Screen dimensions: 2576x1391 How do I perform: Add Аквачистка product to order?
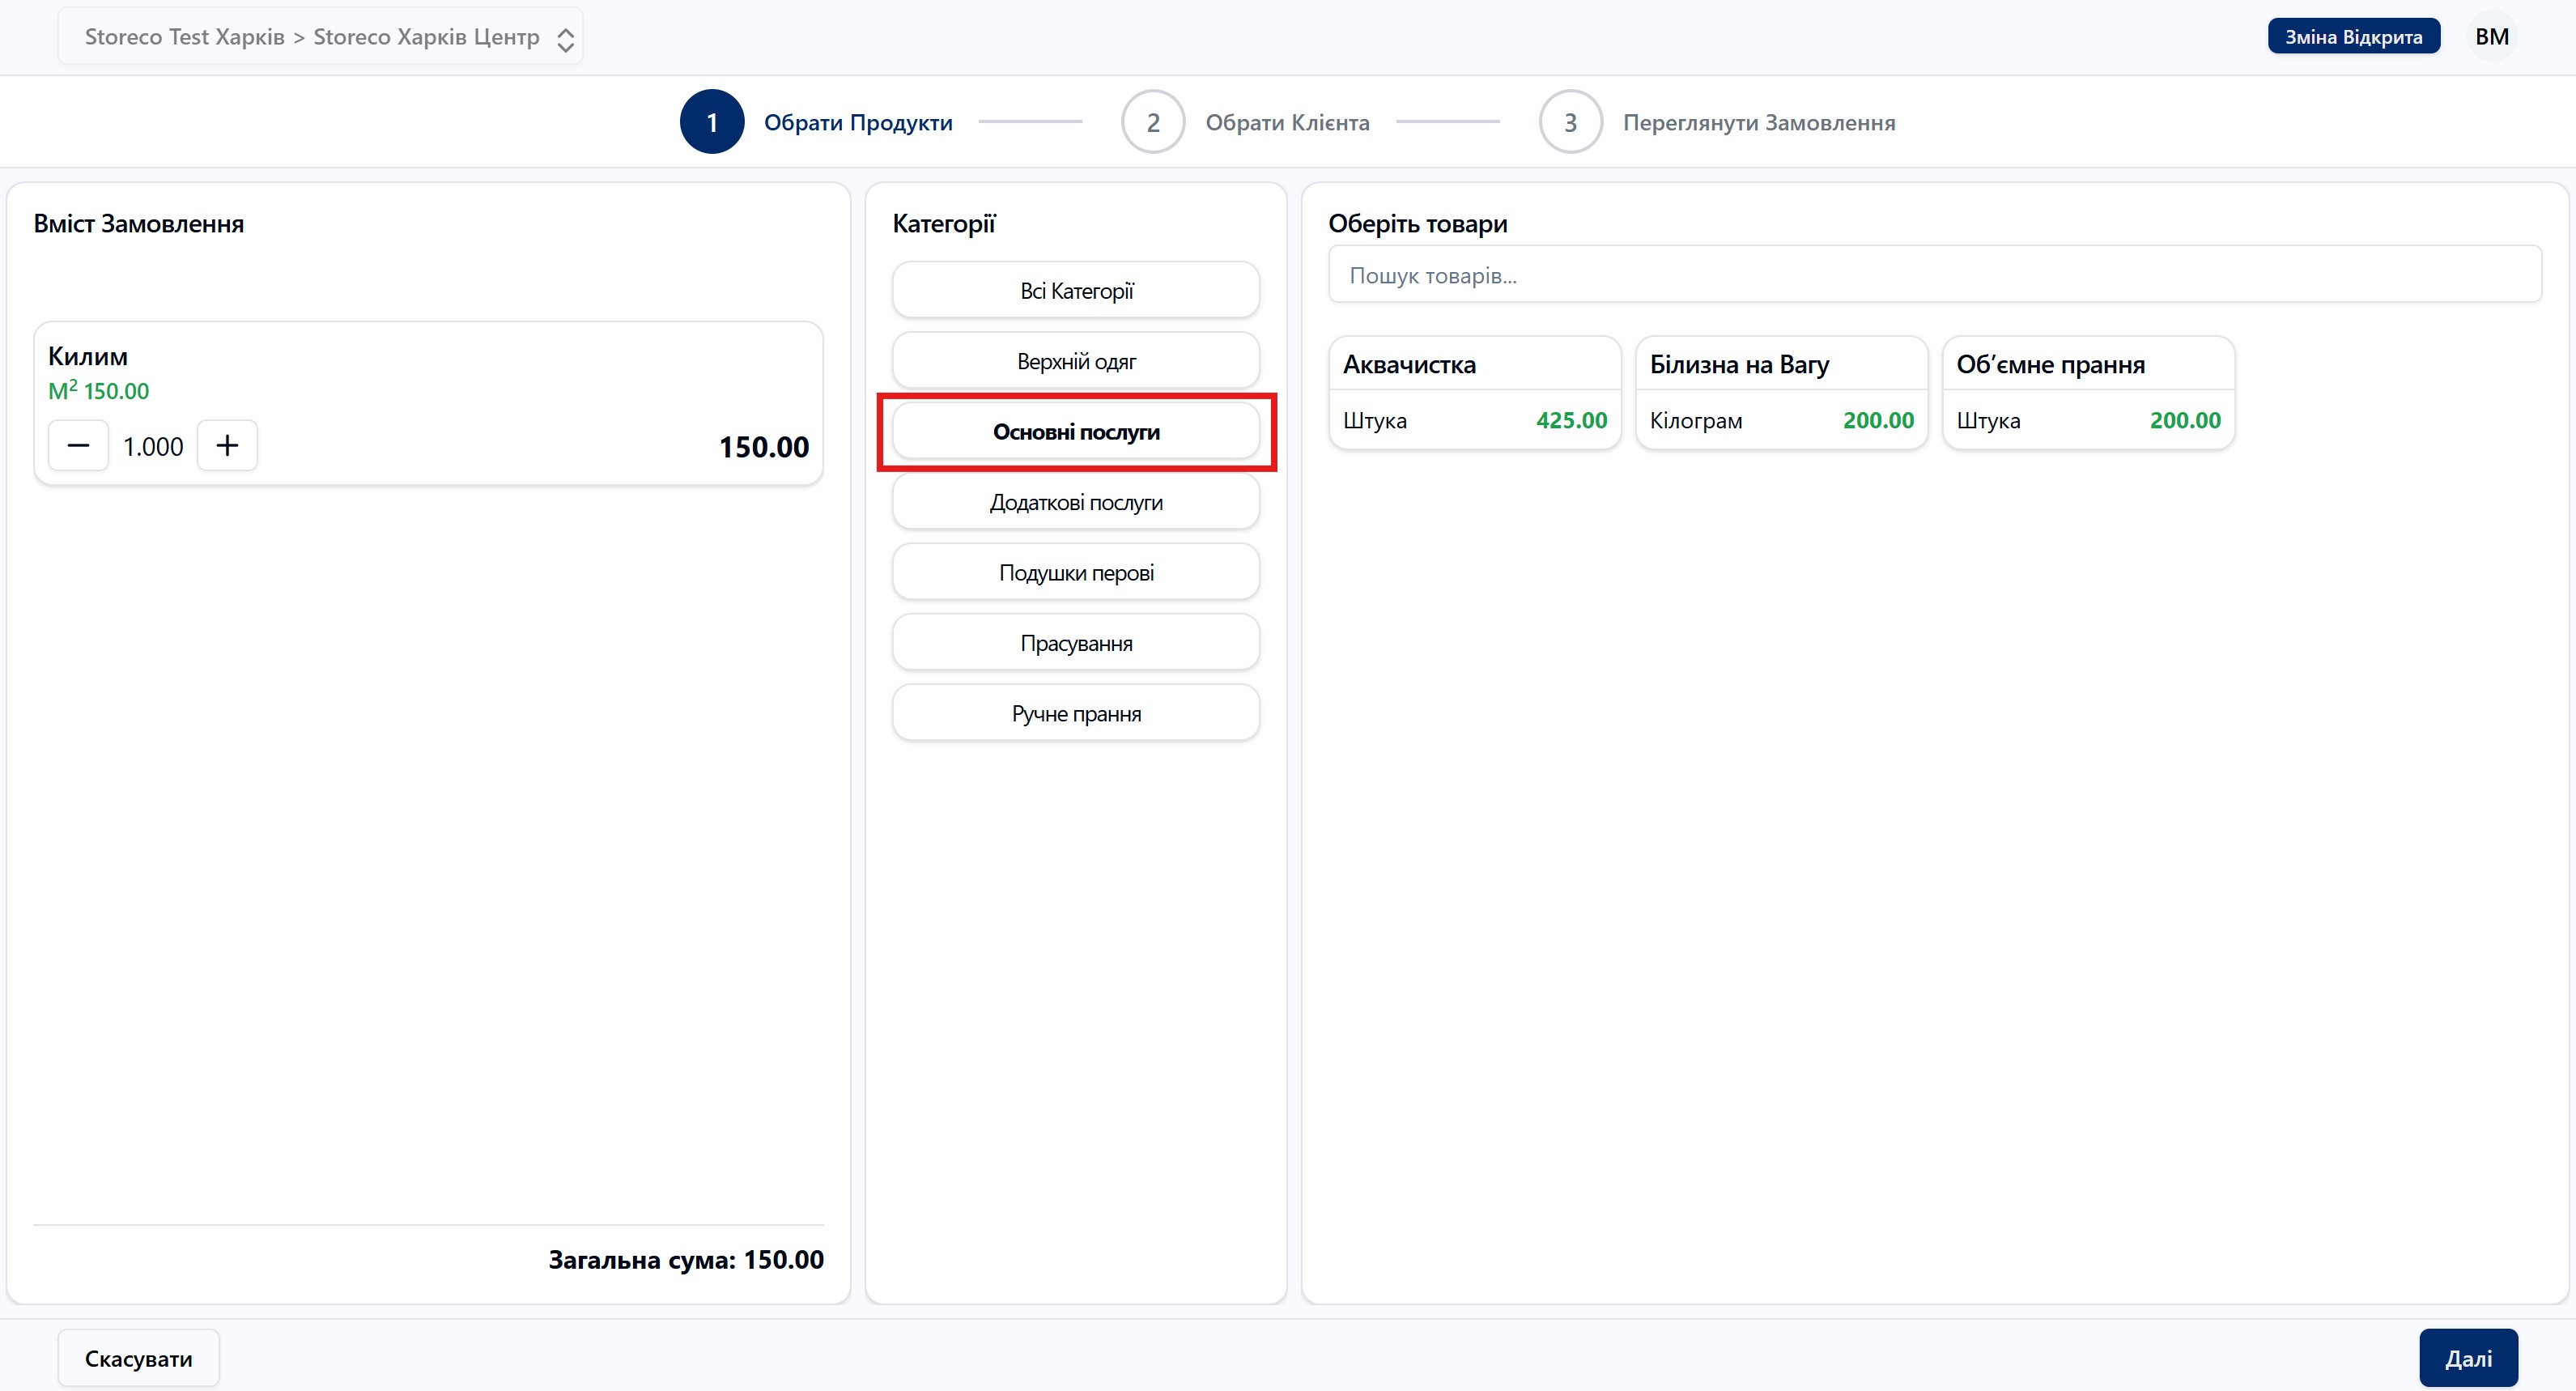(x=1474, y=393)
